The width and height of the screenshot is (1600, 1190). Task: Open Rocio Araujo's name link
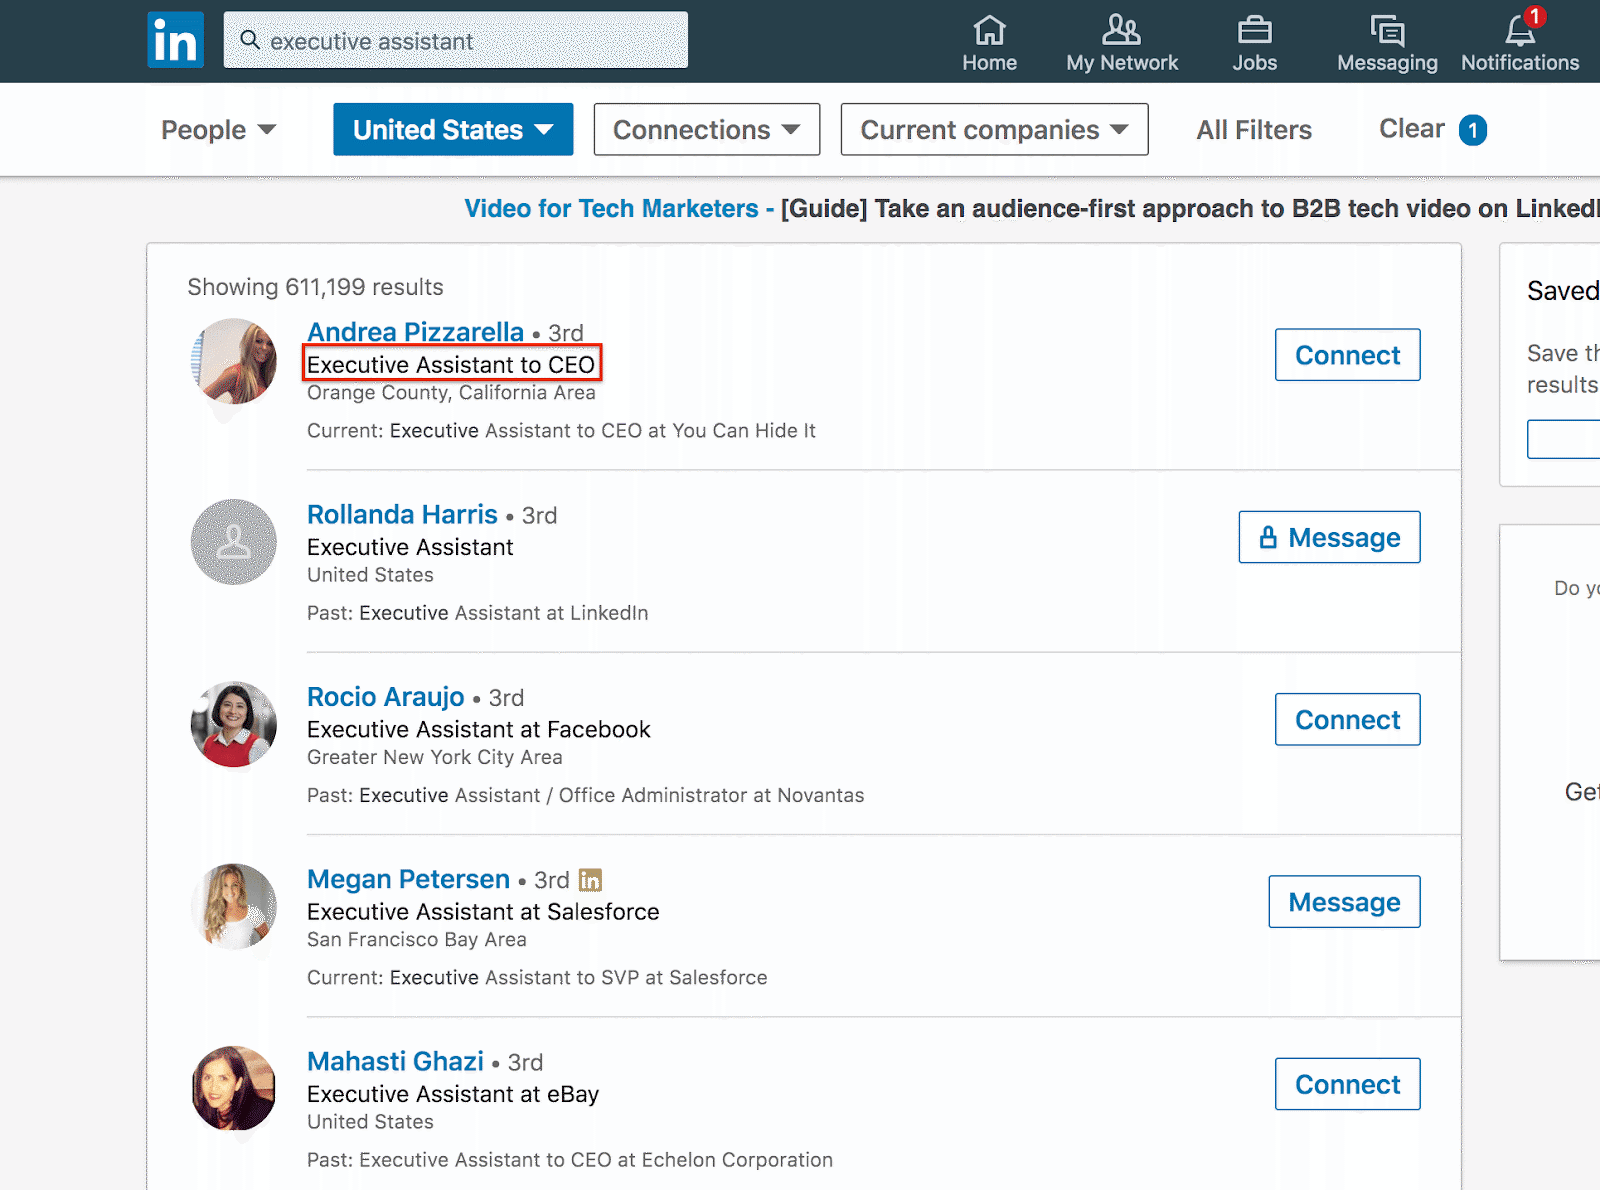click(385, 696)
